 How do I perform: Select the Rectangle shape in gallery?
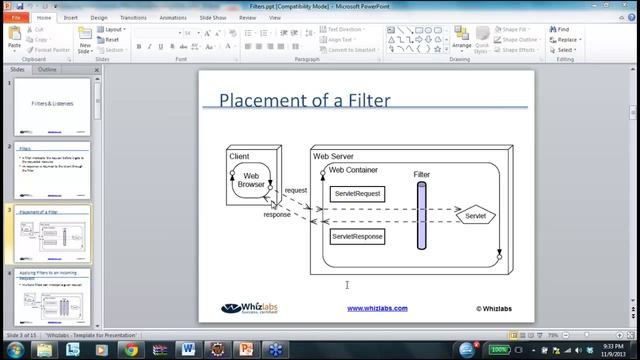tap(419, 30)
